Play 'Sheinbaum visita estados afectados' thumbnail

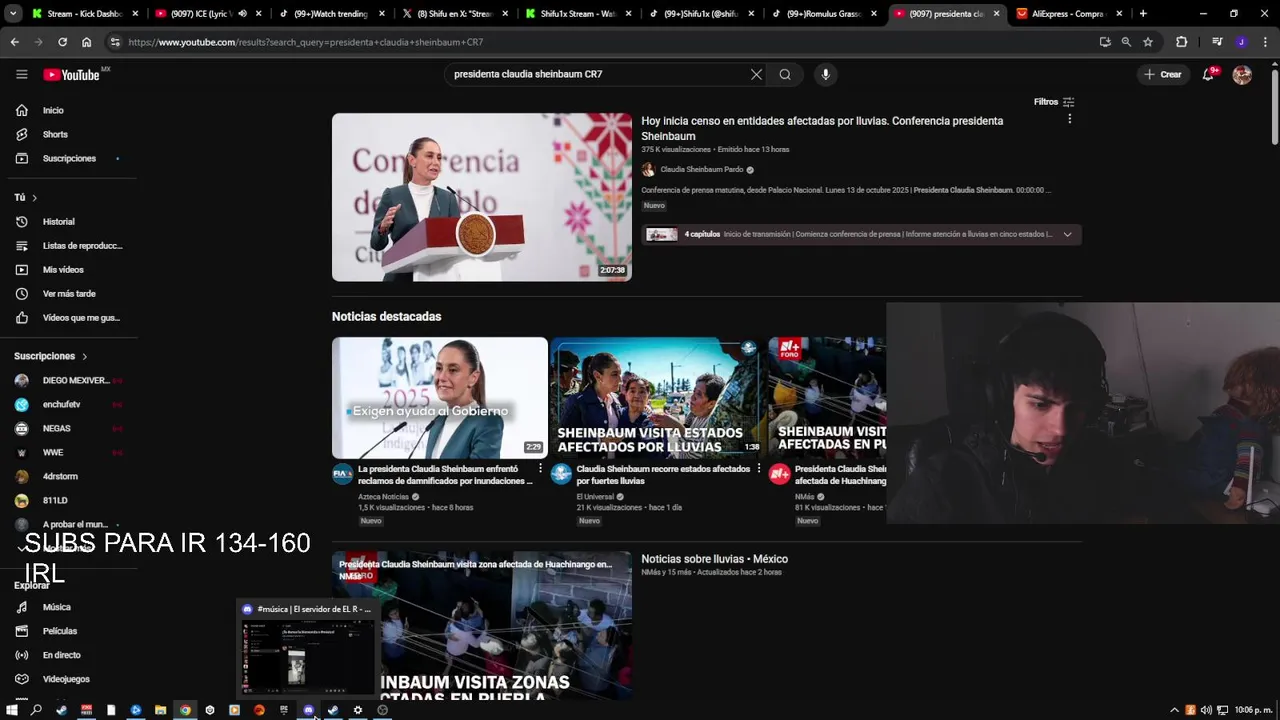[657, 397]
